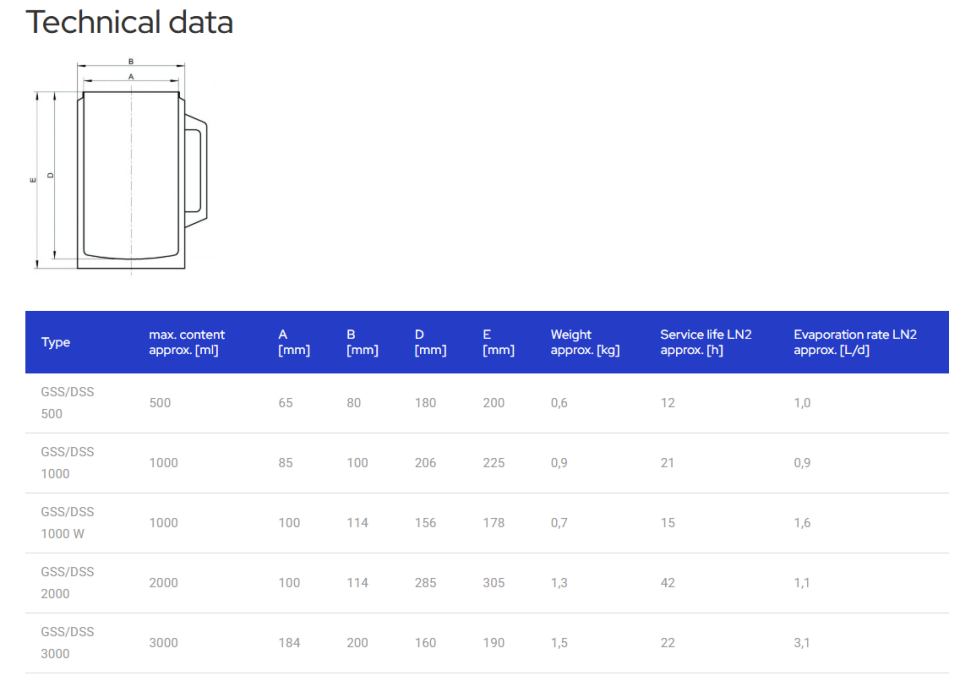Click the 0,6 weight value cell
Image resolution: width=960 pixels, height=681 pixels.
(x=559, y=403)
